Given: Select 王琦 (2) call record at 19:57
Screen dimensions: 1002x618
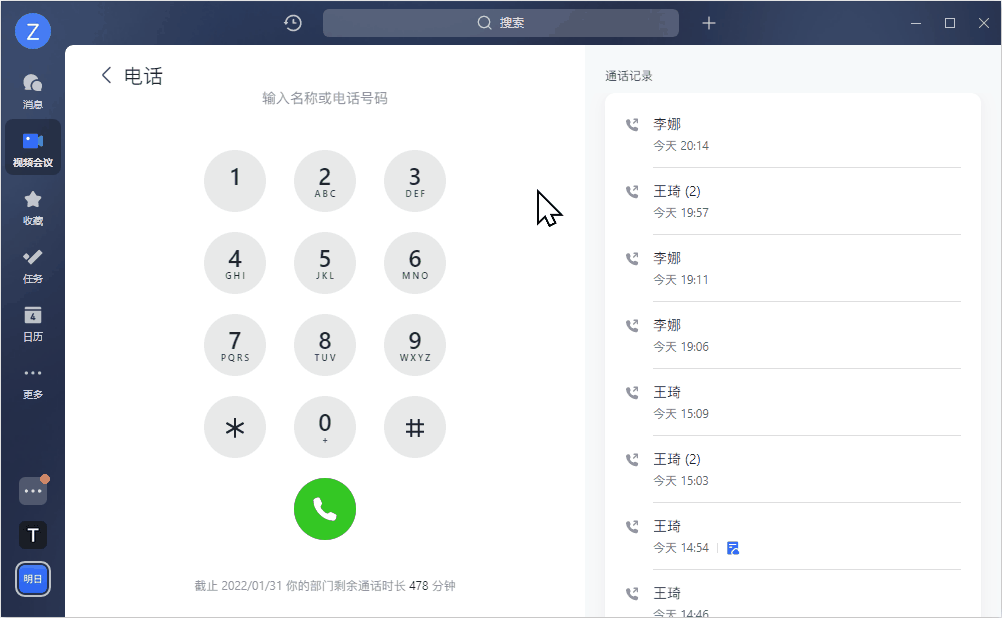Looking at the screenshot, I should point(792,201).
